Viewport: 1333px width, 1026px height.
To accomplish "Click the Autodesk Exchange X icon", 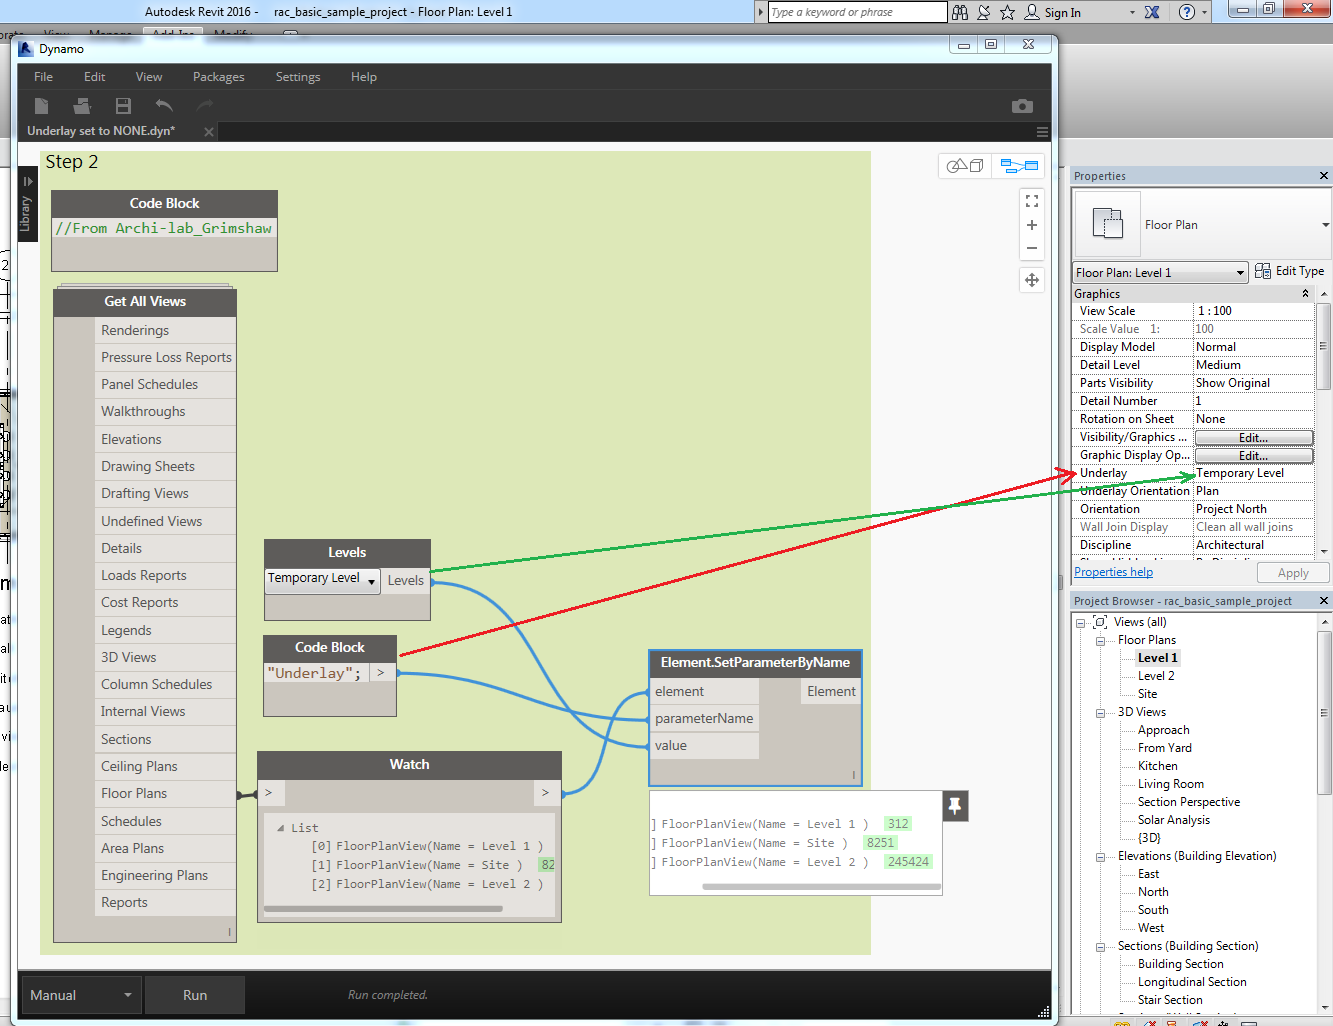I will point(1152,12).
